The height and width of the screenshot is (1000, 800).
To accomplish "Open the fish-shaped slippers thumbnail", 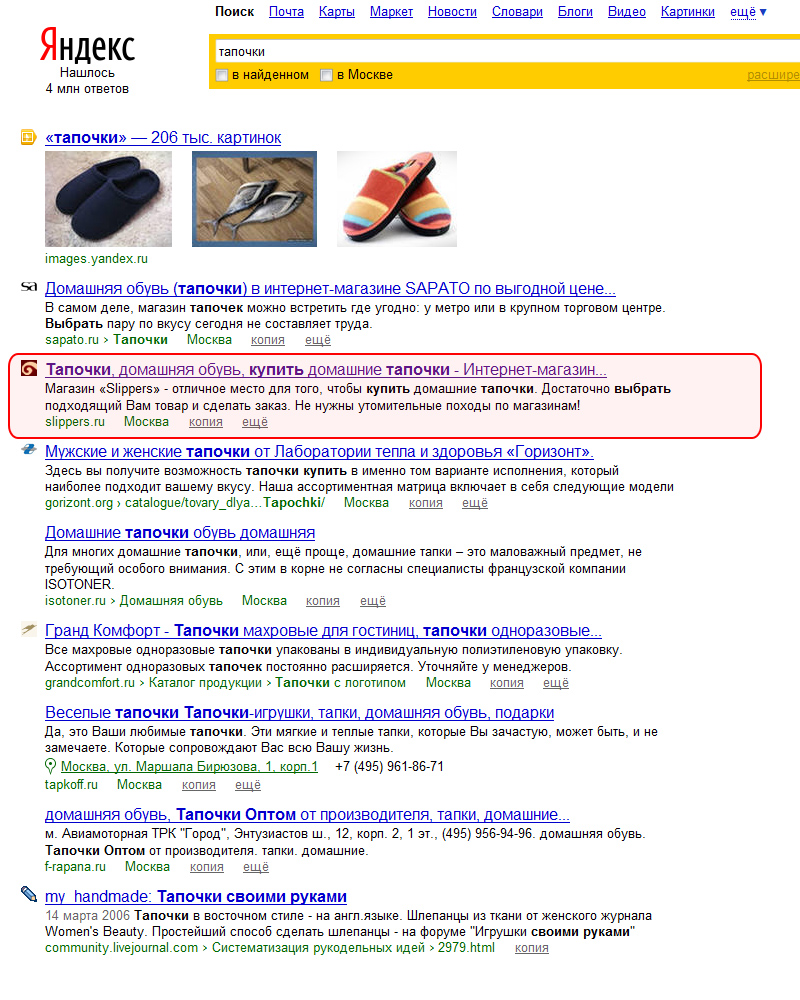I will pos(255,198).
